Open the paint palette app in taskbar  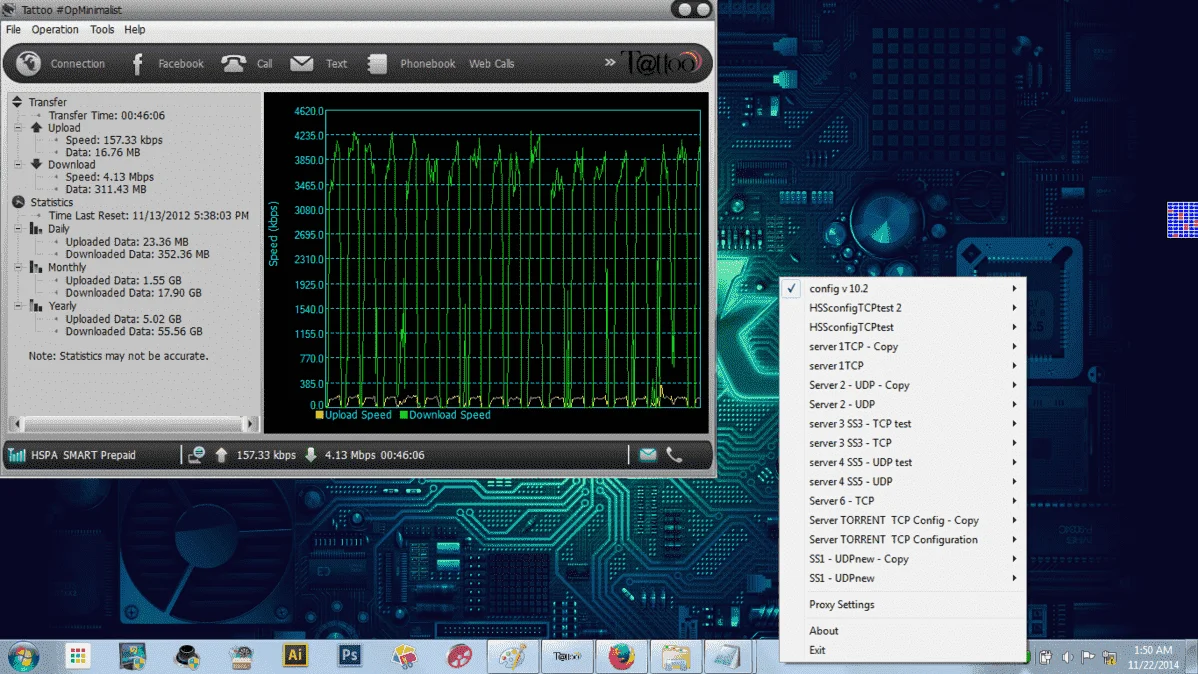pos(513,656)
